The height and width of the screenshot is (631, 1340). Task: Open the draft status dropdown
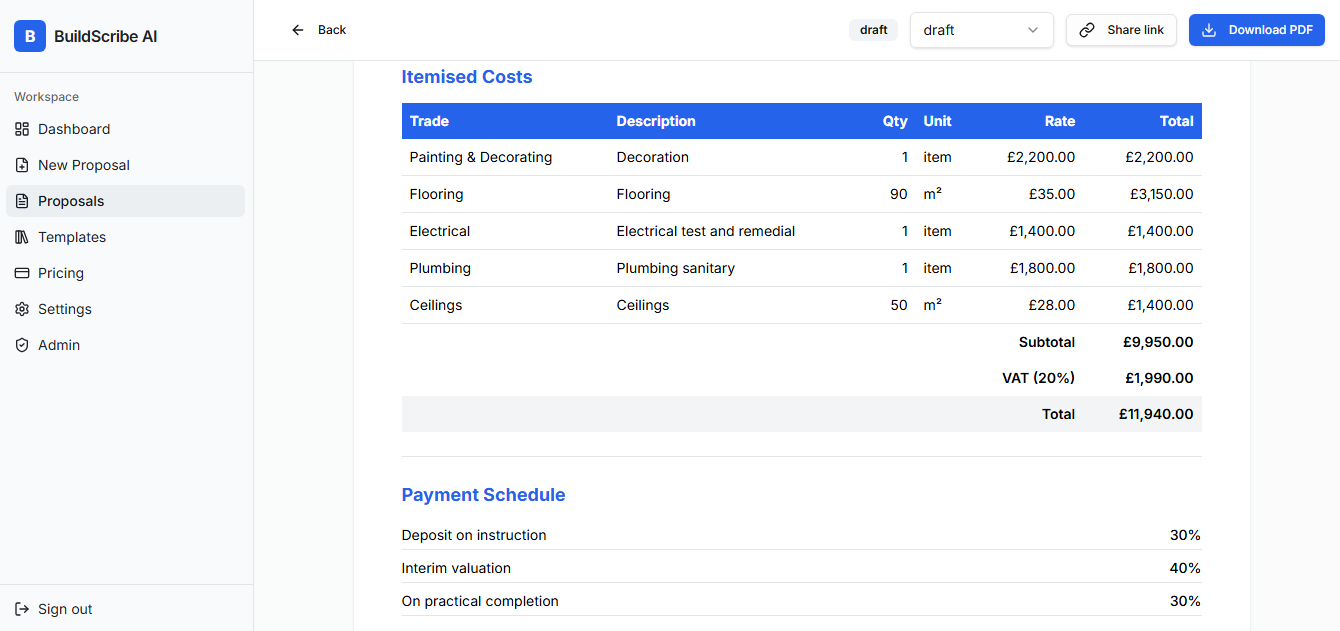tap(982, 30)
